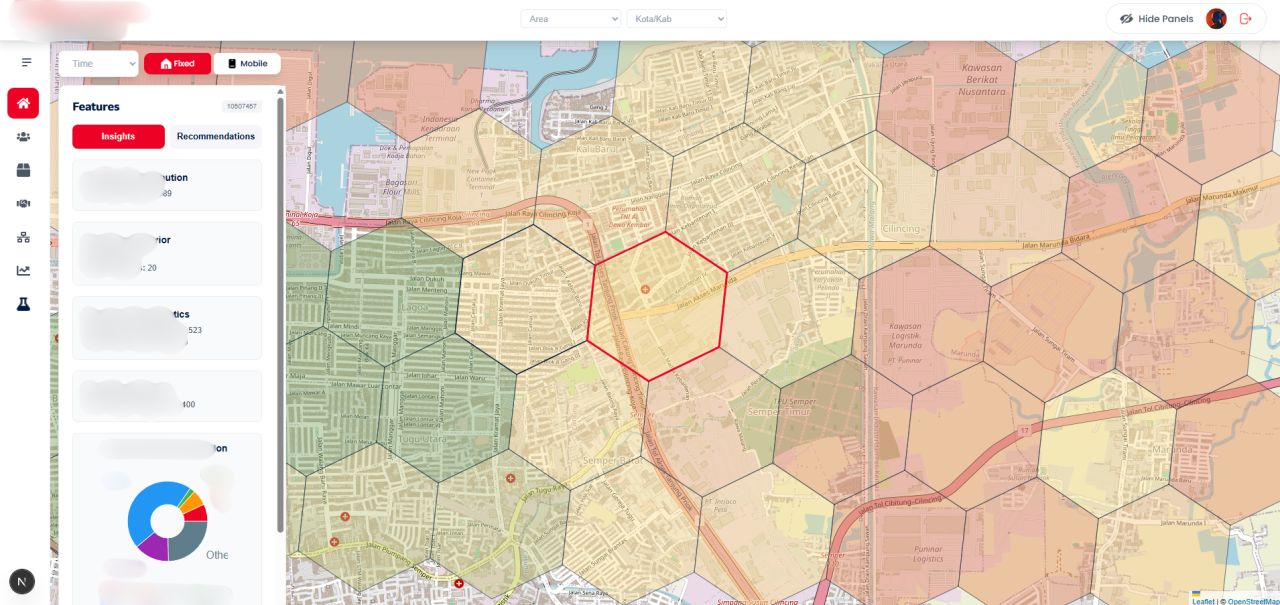The image size is (1280, 605).
Task: Open the line chart analytics sidebar icon
Action: pos(23,270)
